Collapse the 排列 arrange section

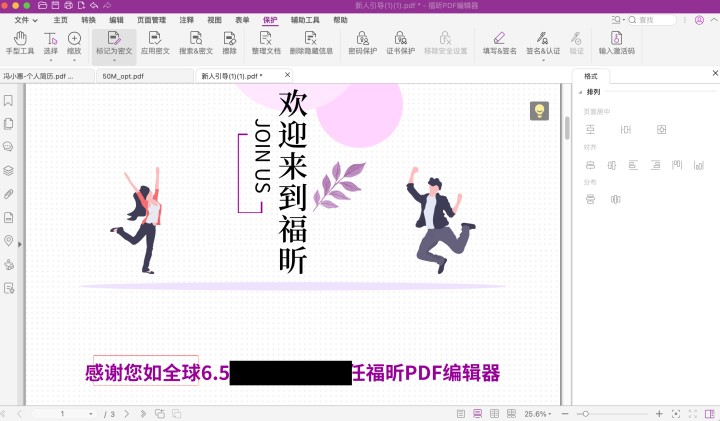580,92
